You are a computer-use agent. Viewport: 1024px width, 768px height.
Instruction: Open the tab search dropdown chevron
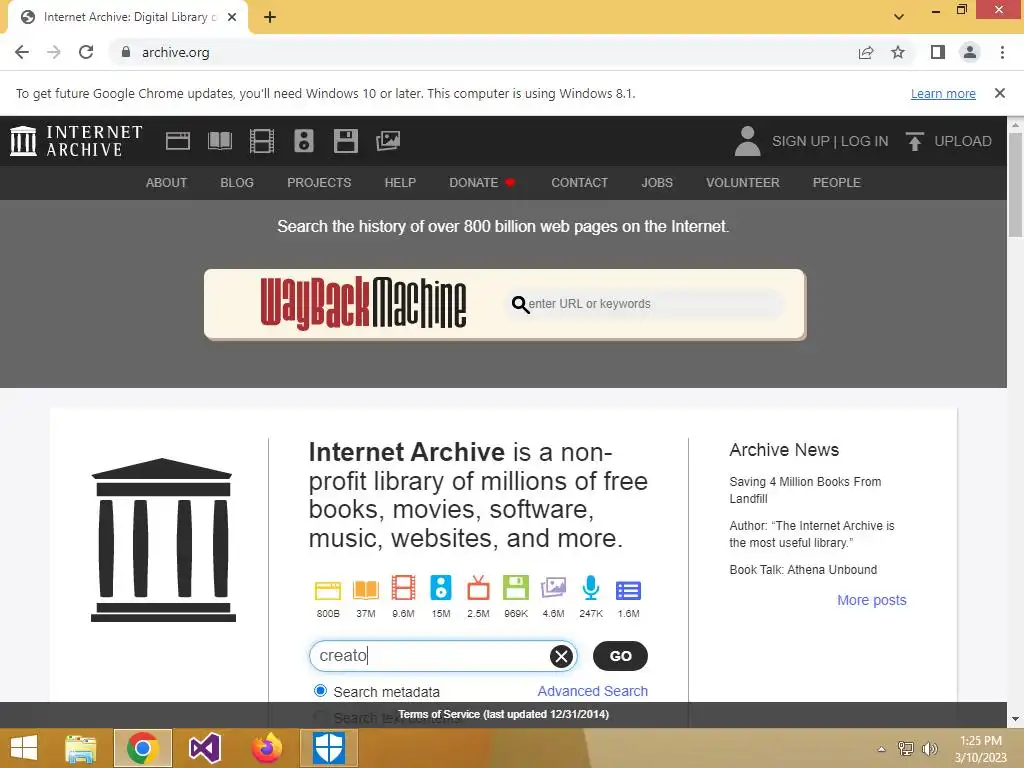point(899,16)
